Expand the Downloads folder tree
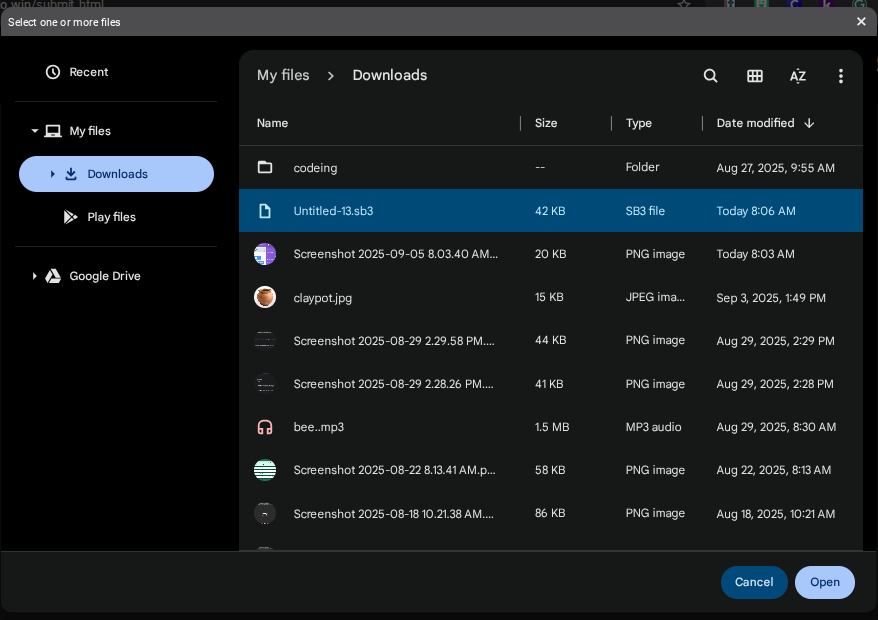Viewport: 878px width, 620px height. (x=53, y=174)
